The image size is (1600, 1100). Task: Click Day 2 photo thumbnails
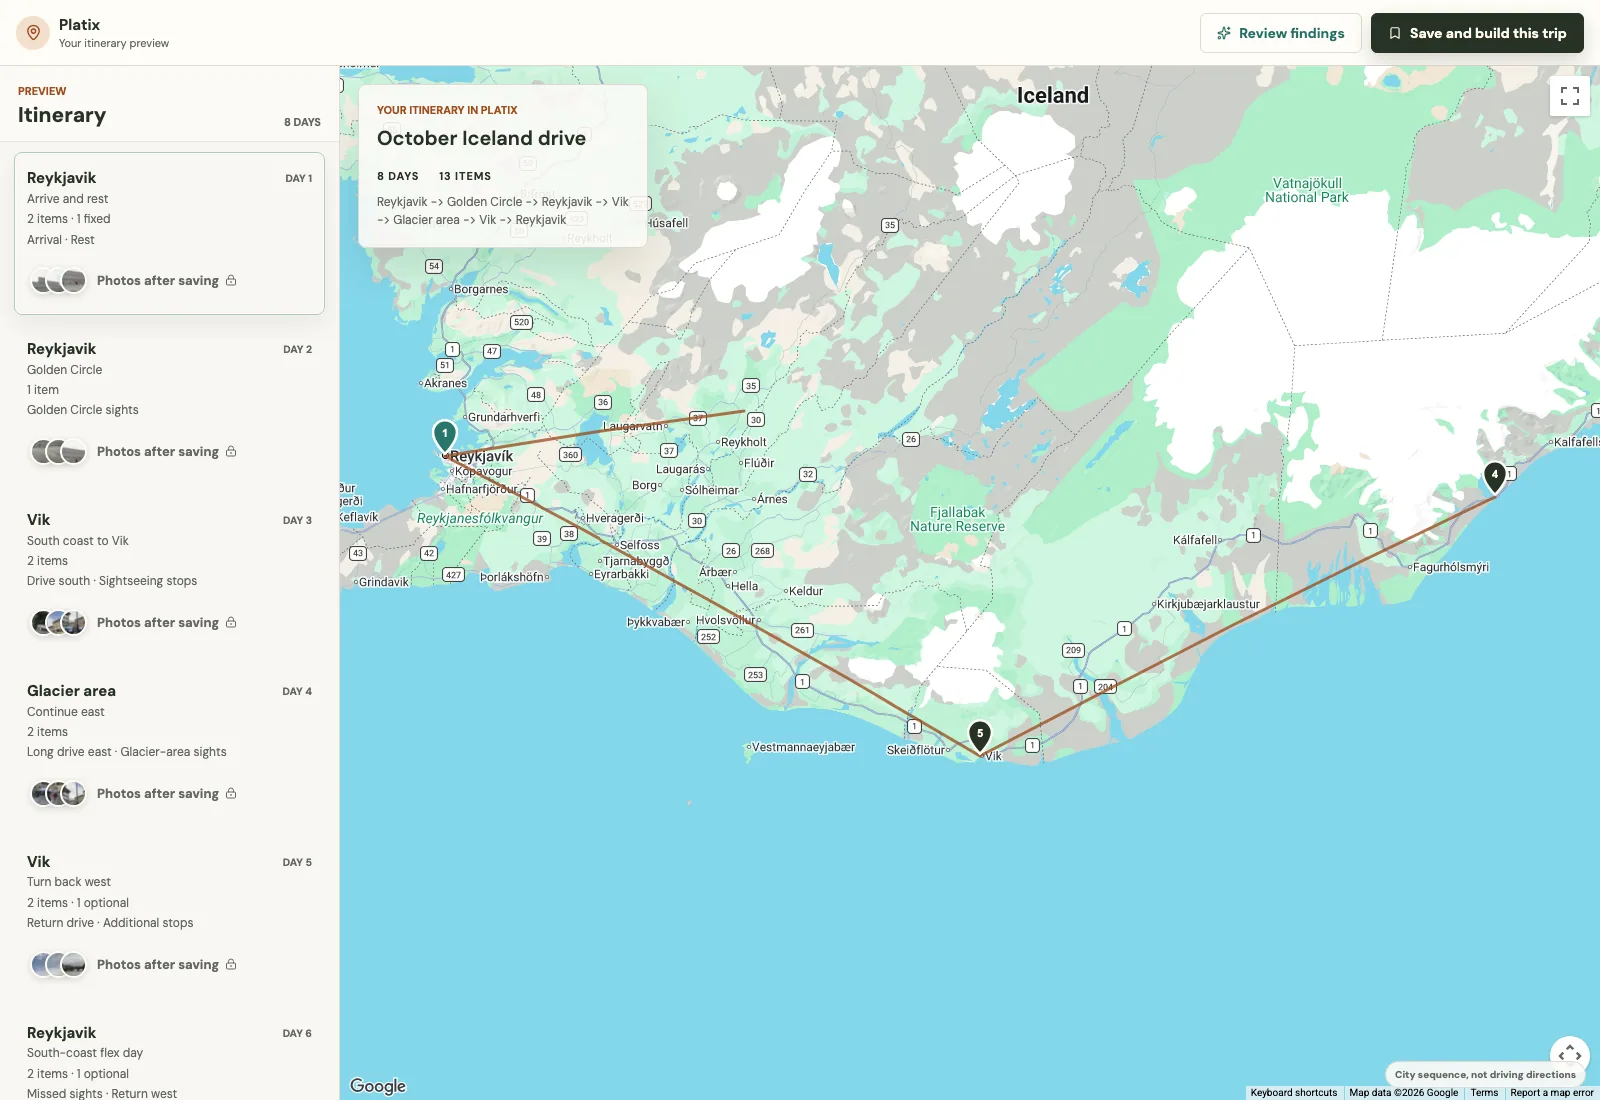tap(58, 451)
